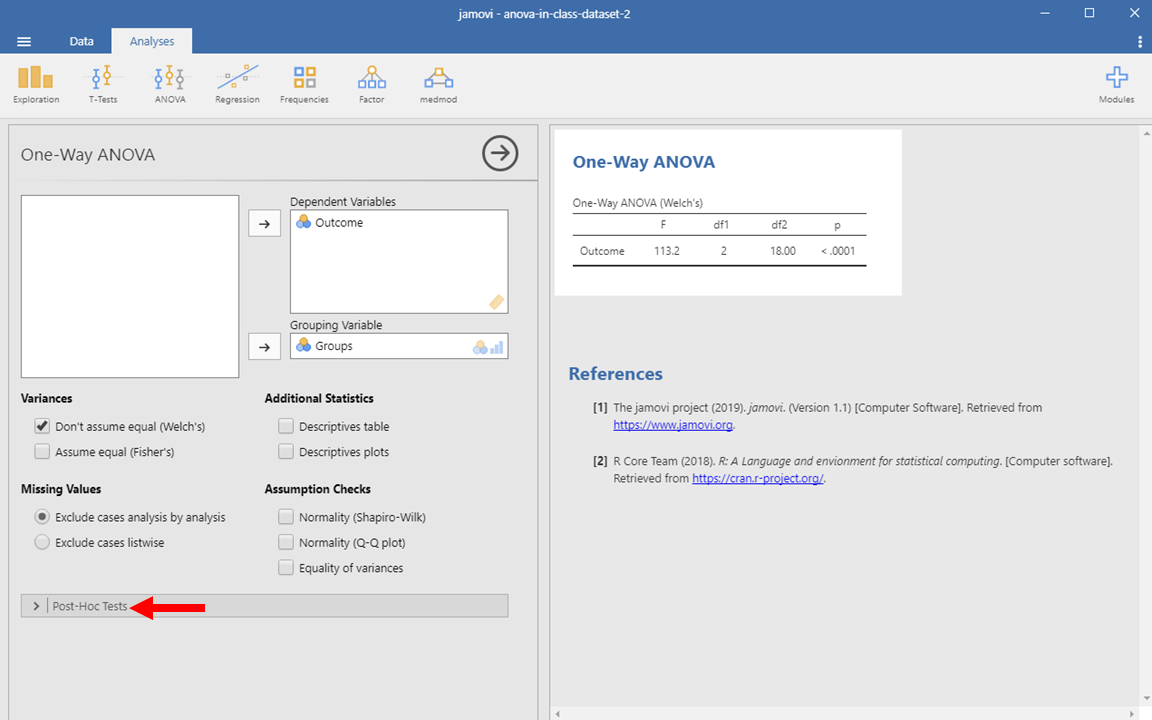Viewport: 1152px width, 720px height.
Task: Open the cran.r-project.org link
Action: coord(758,479)
